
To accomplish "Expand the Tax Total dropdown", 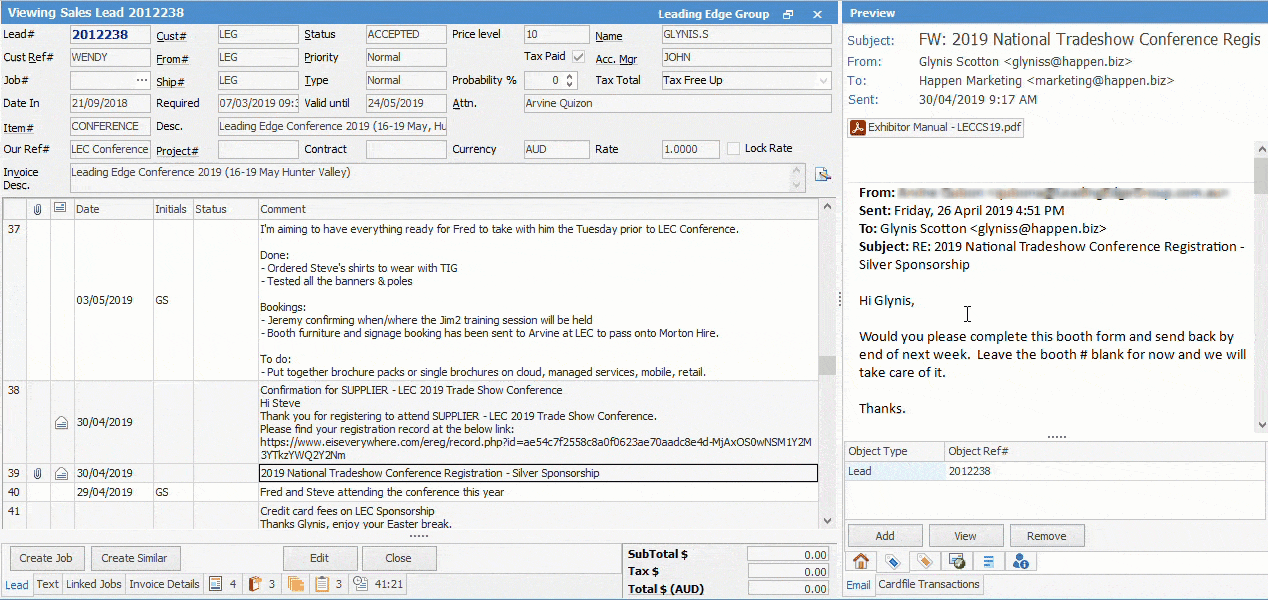I will point(823,81).
